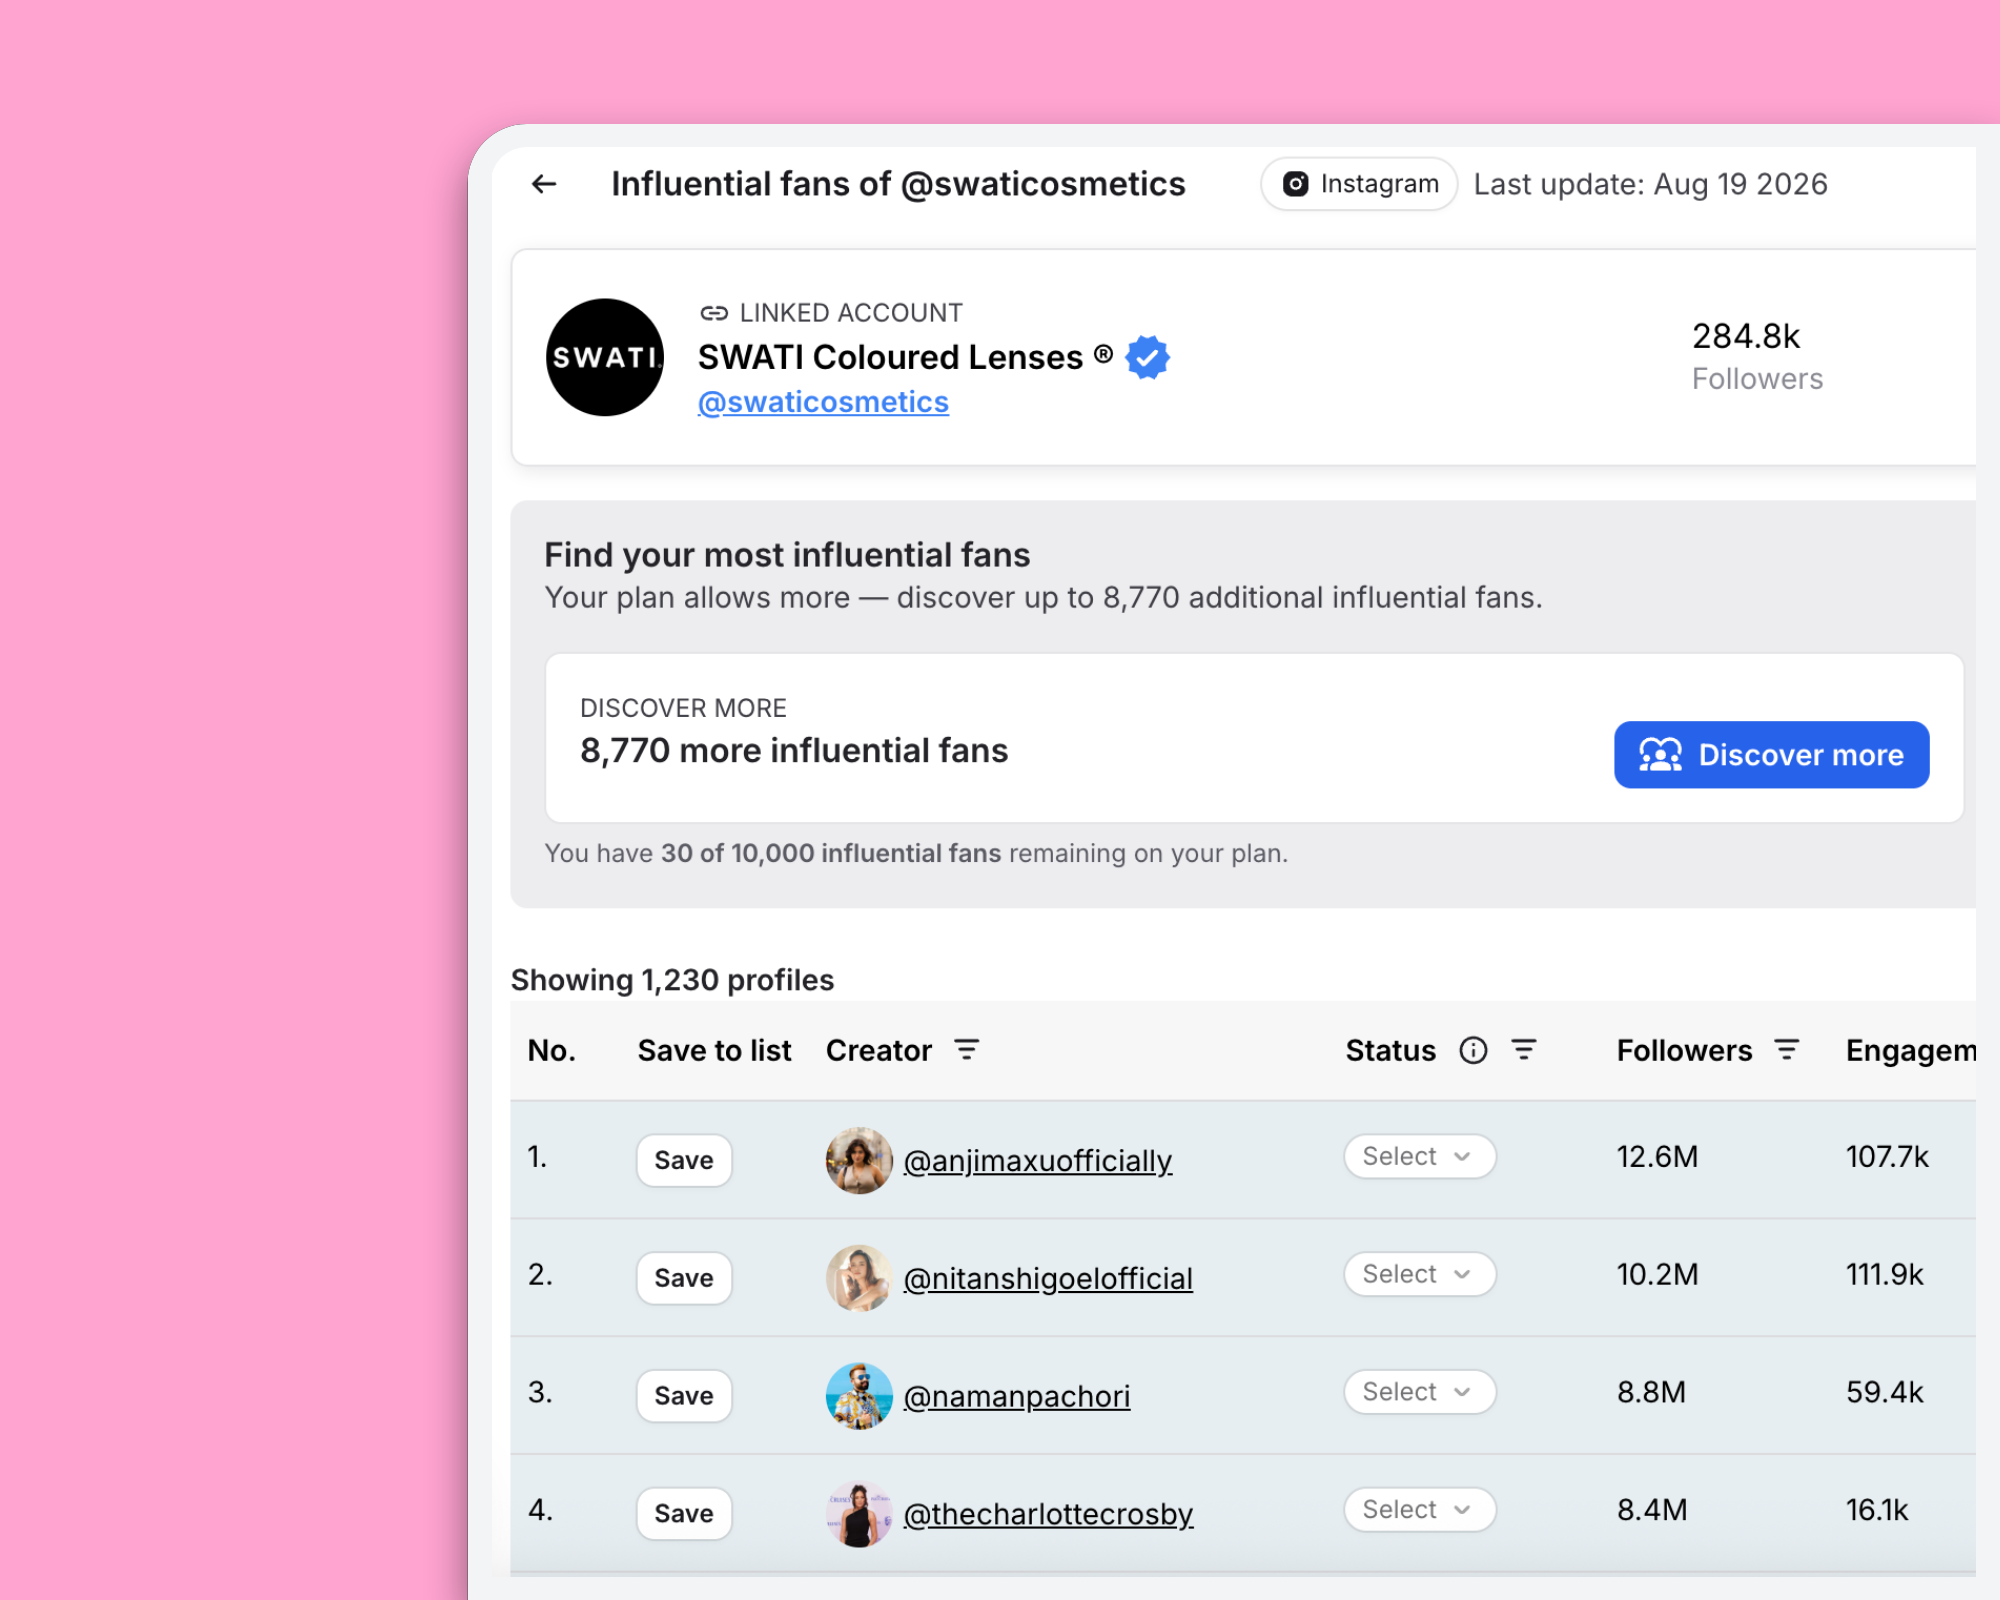
Task: Expand the Status dropdown for @nitanshigoelofficial
Action: tap(1419, 1274)
